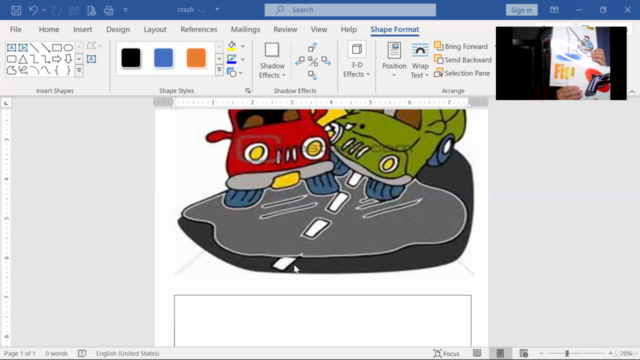The height and width of the screenshot is (360, 640).
Task: Apply the orange shape style swatch
Action: (196, 58)
